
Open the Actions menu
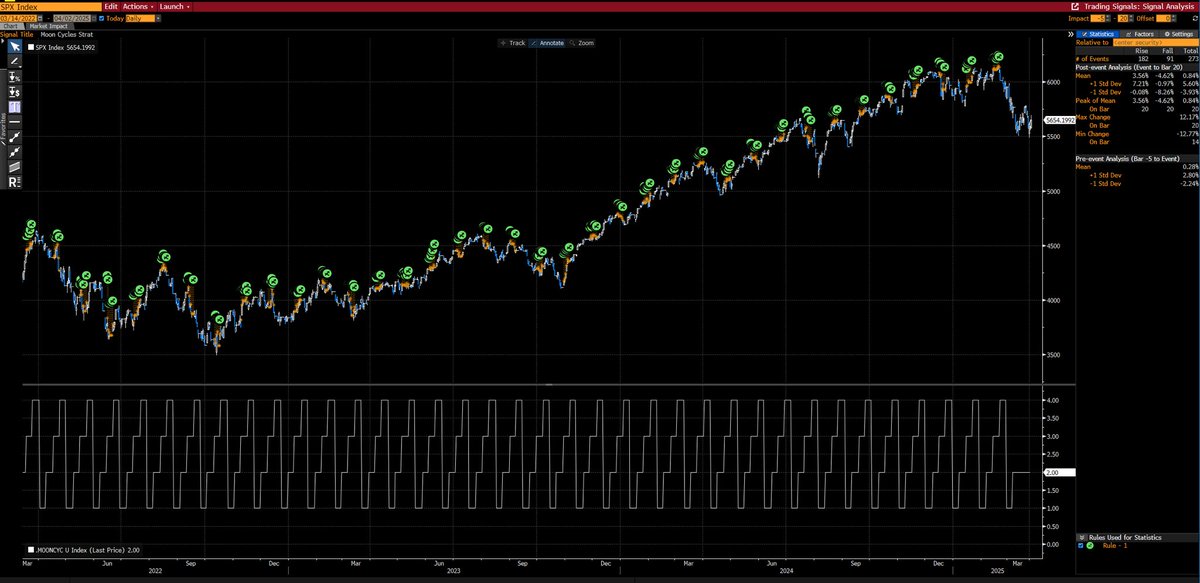click(x=138, y=6)
